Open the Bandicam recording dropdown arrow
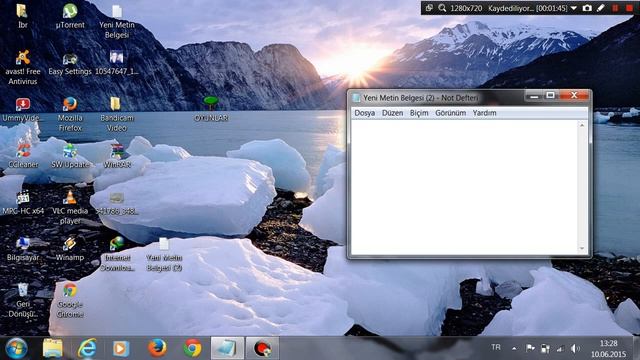 [x=573, y=8]
